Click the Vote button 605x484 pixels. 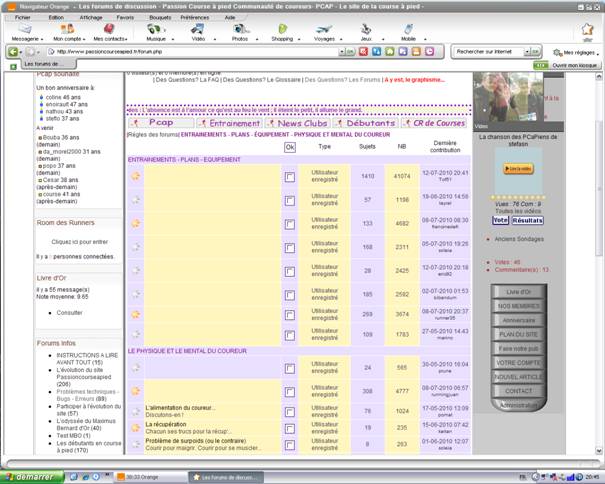pyautogui.click(x=500, y=220)
